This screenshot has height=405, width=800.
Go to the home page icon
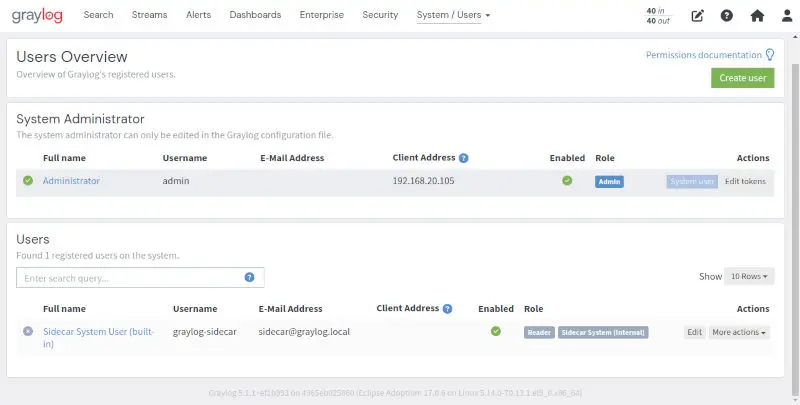coord(757,16)
